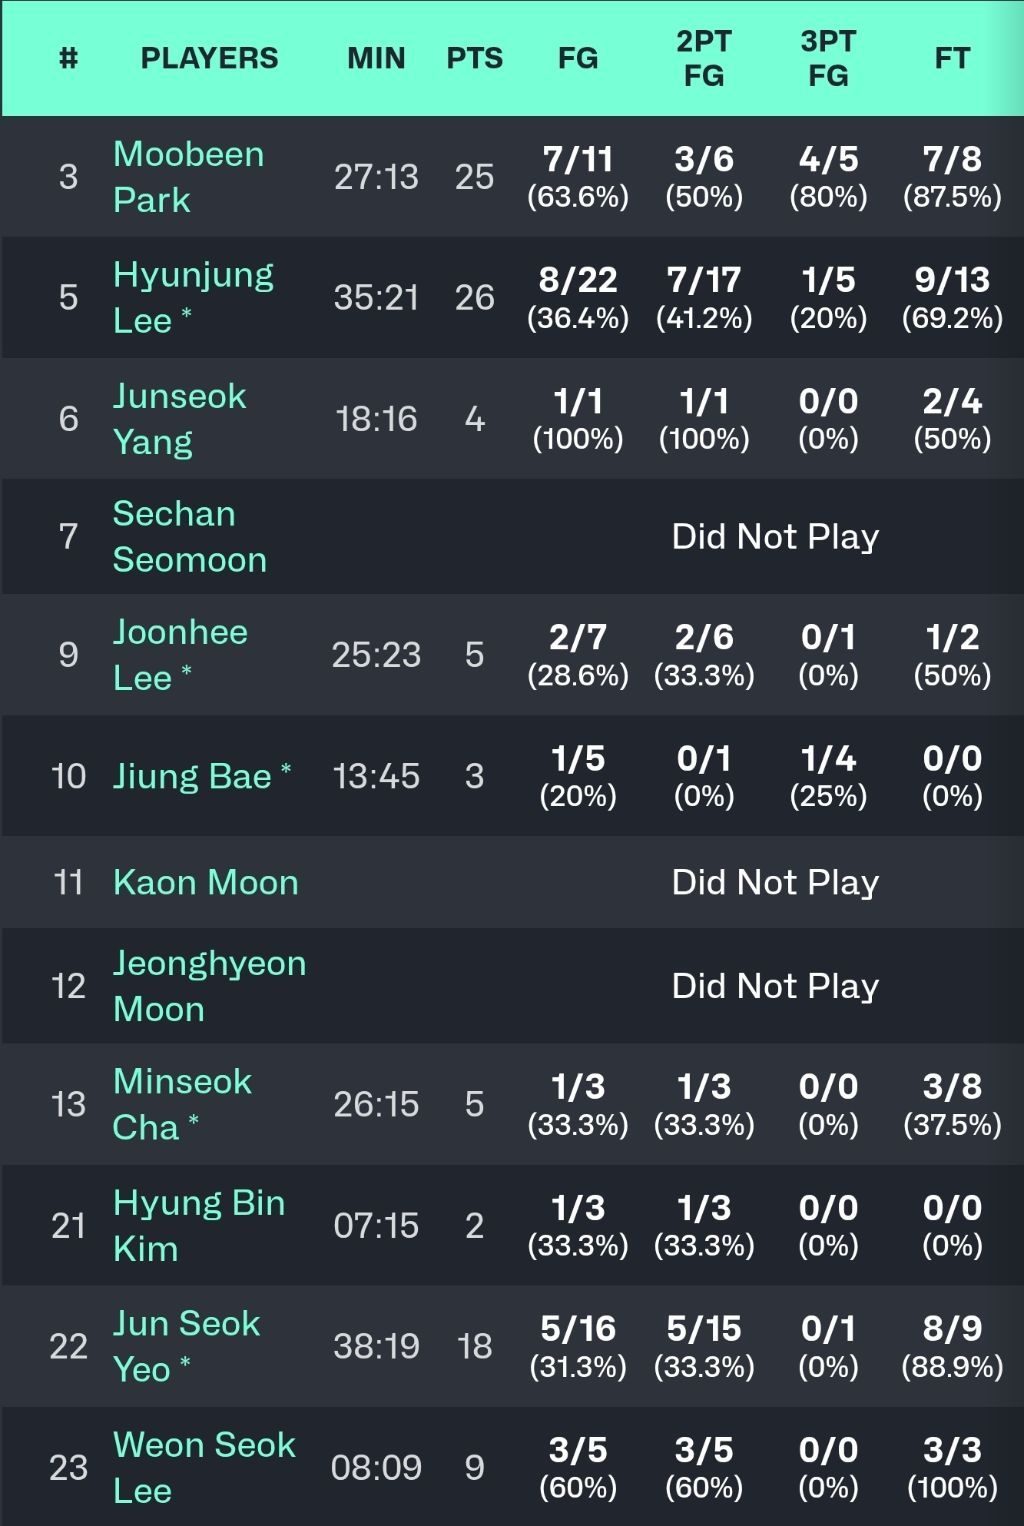Sort by the PTS column header
The width and height of the screenshot is (1024, 1526).
pyautogui.click(x=474, y=58)
